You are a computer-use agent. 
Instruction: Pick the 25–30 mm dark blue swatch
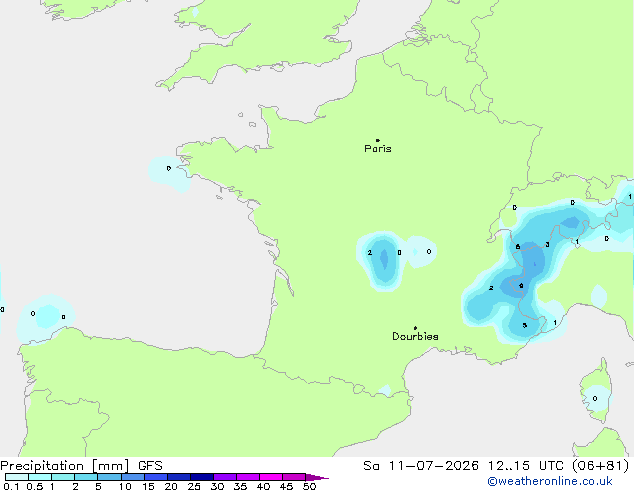click(202, 477)
